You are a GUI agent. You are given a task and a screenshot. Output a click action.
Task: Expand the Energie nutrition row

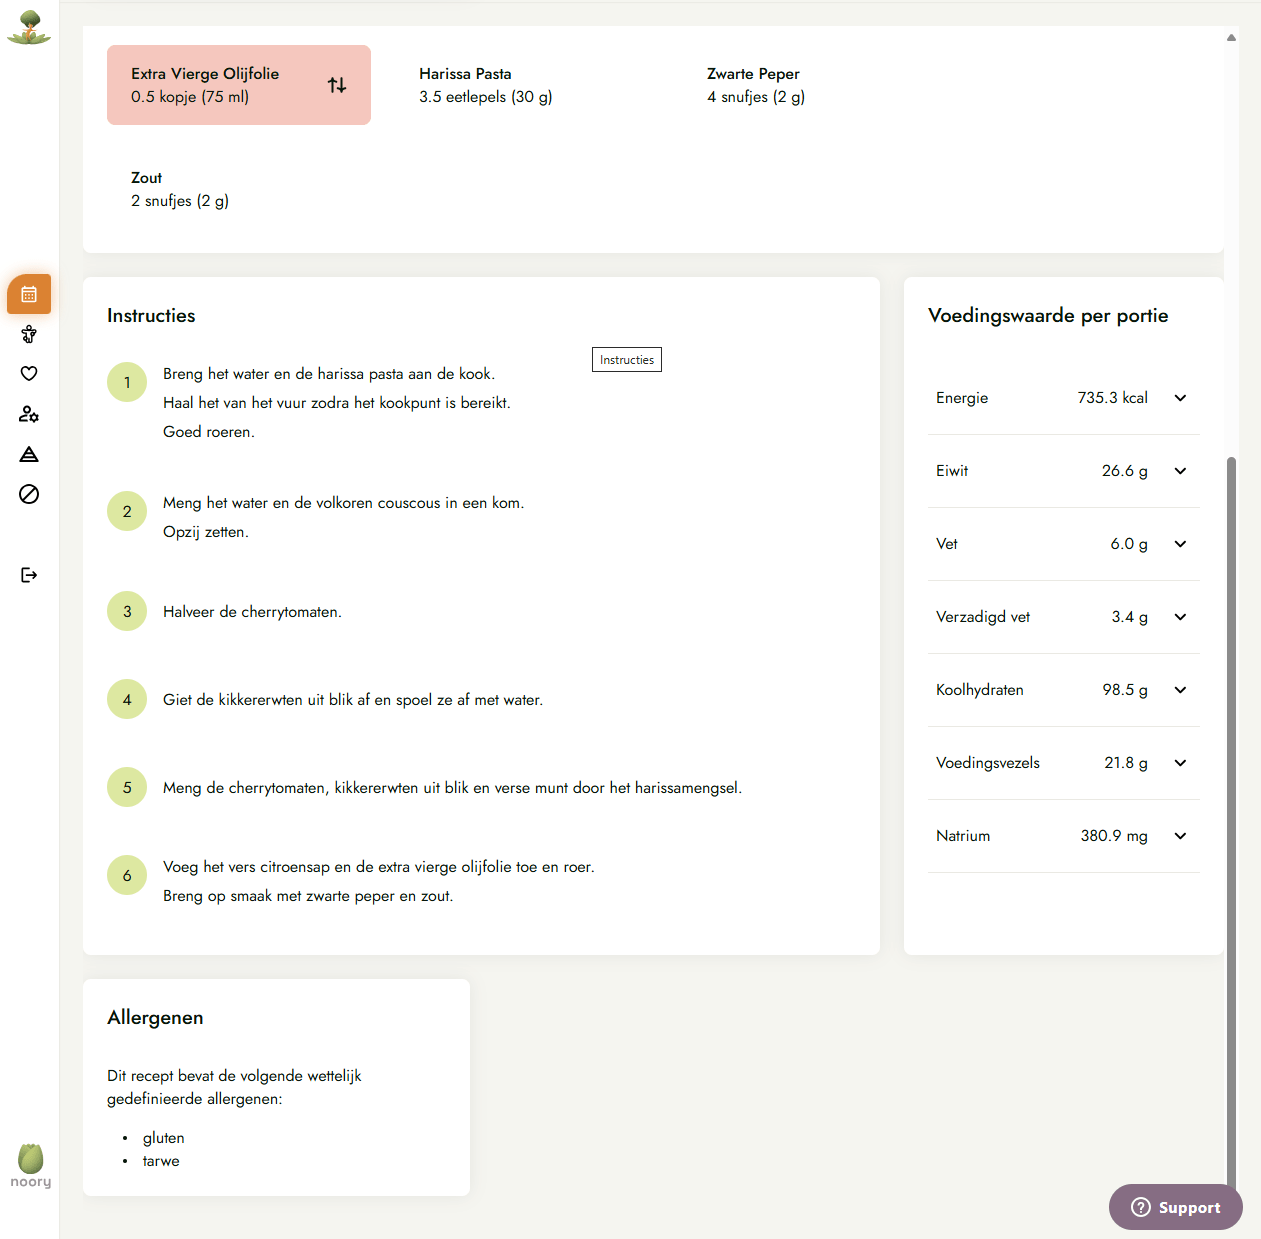[x=1180, y=397]
